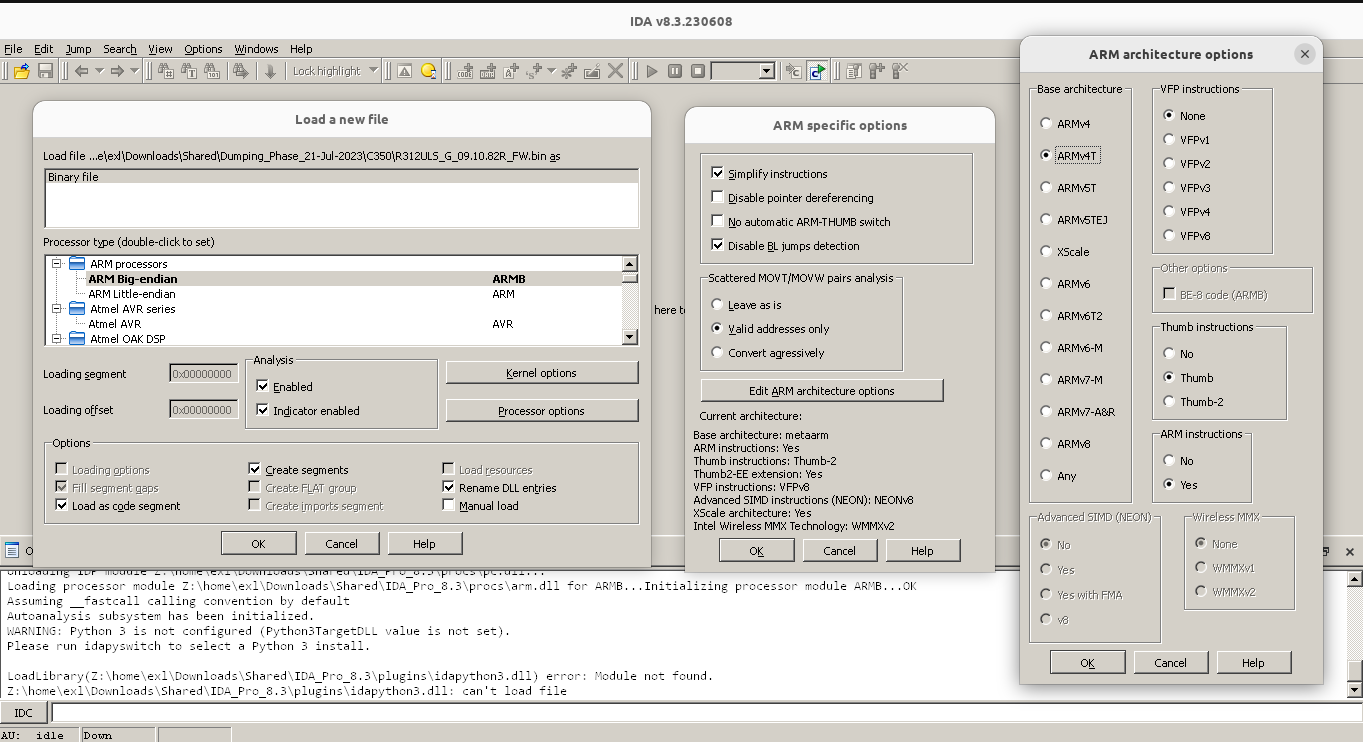Toggle the Simplify instructions checkbox
1363x742 pixels.
pyautogui.click(x=717, y=173)
